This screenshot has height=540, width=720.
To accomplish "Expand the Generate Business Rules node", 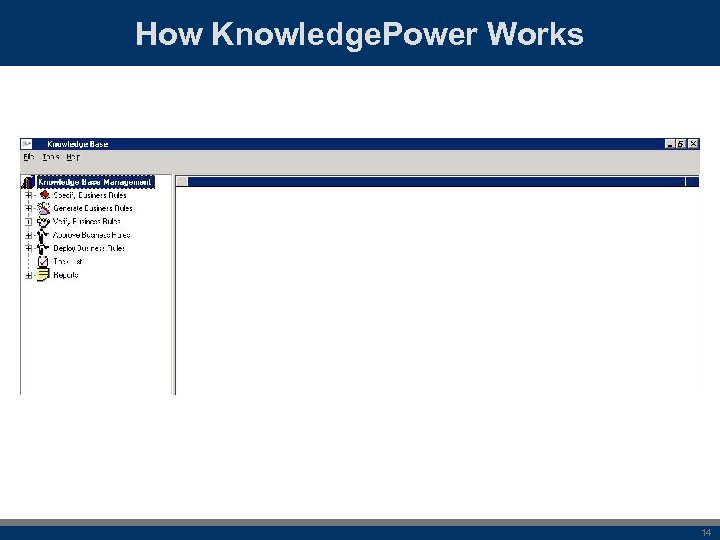I will 28,208.
